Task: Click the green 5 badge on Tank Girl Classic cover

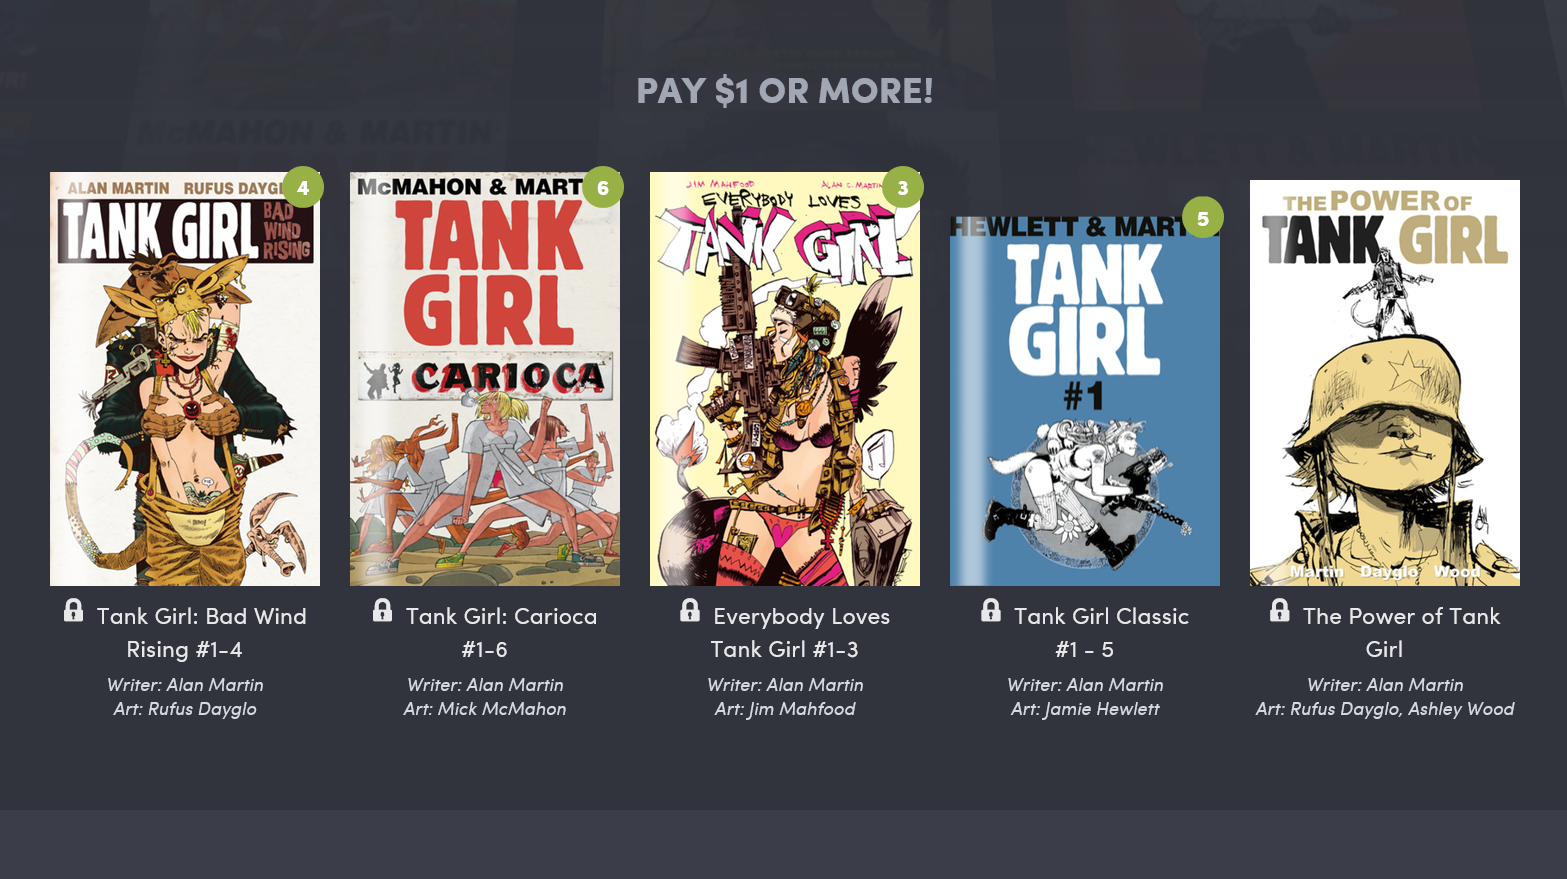Action: point(1203,217)
